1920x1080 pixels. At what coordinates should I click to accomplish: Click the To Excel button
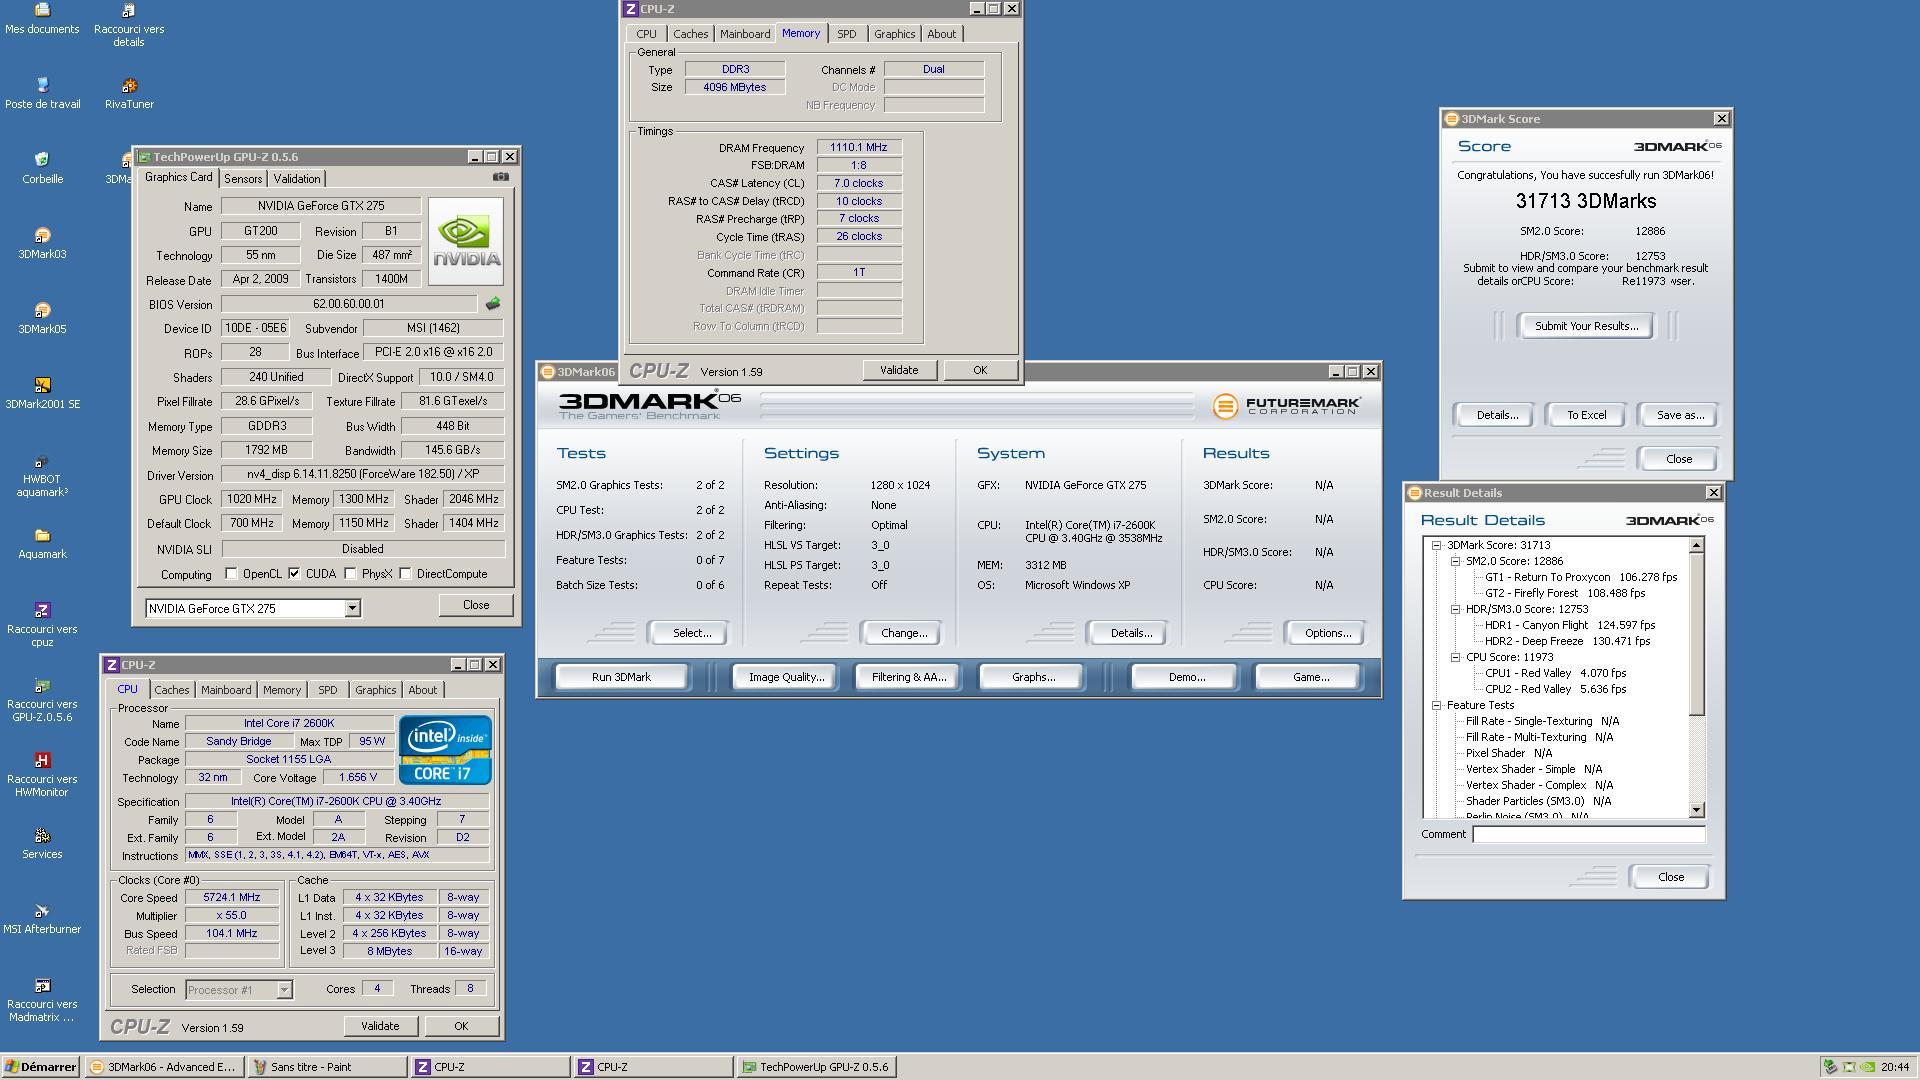(x=1586, y=415)
